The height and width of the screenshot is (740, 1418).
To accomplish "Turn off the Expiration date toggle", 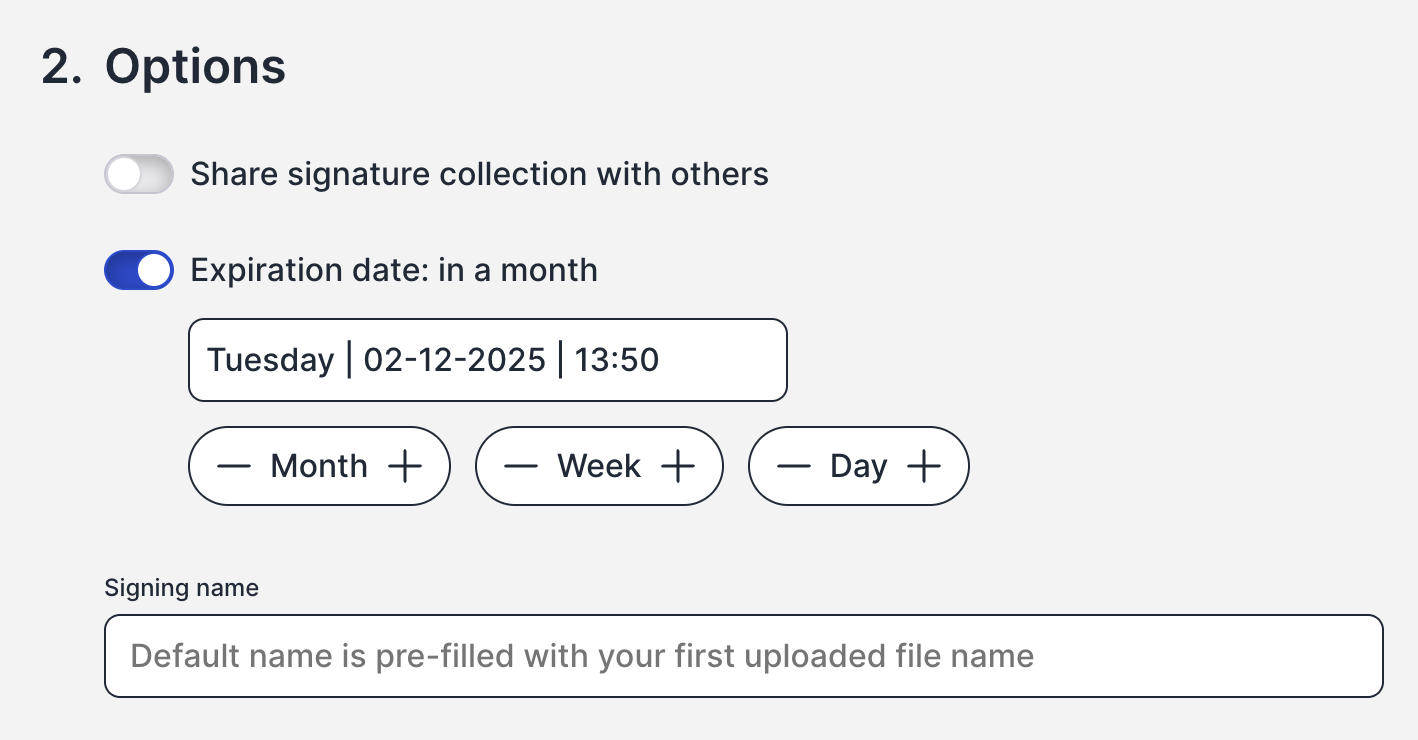I will 139,271.
